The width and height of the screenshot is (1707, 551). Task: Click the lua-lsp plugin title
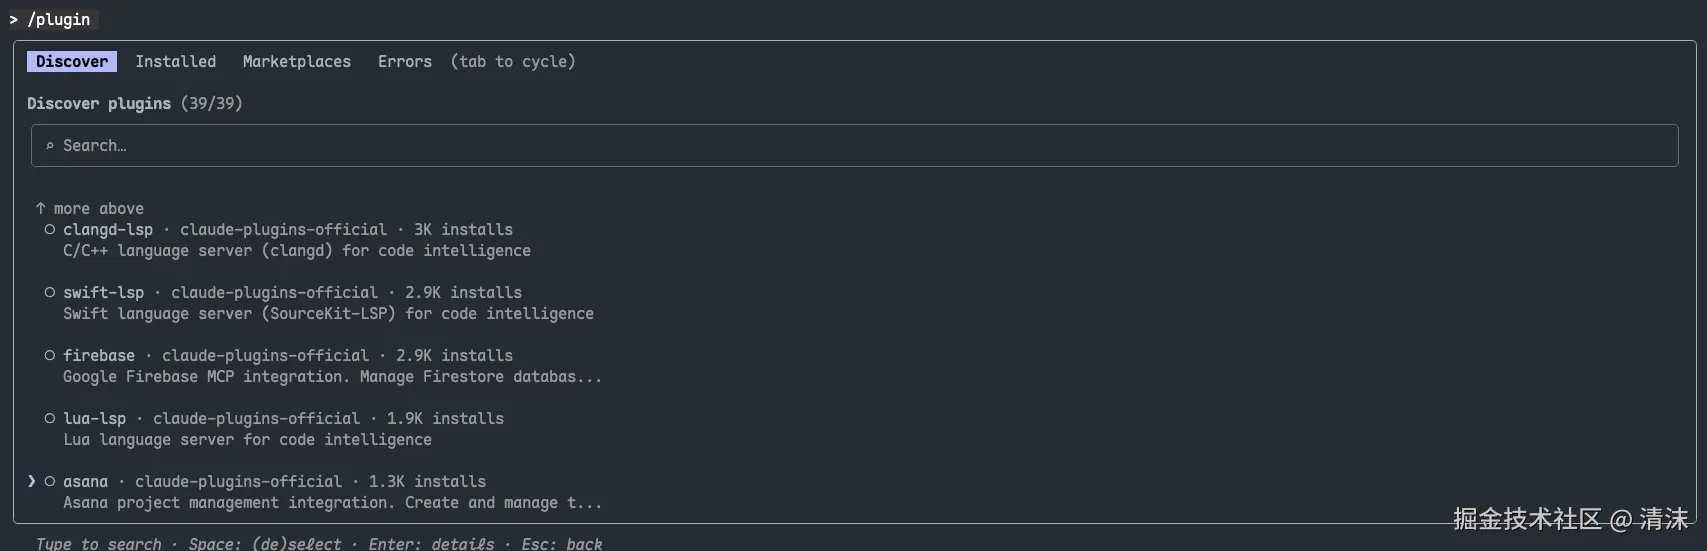(x=95, y=419)
